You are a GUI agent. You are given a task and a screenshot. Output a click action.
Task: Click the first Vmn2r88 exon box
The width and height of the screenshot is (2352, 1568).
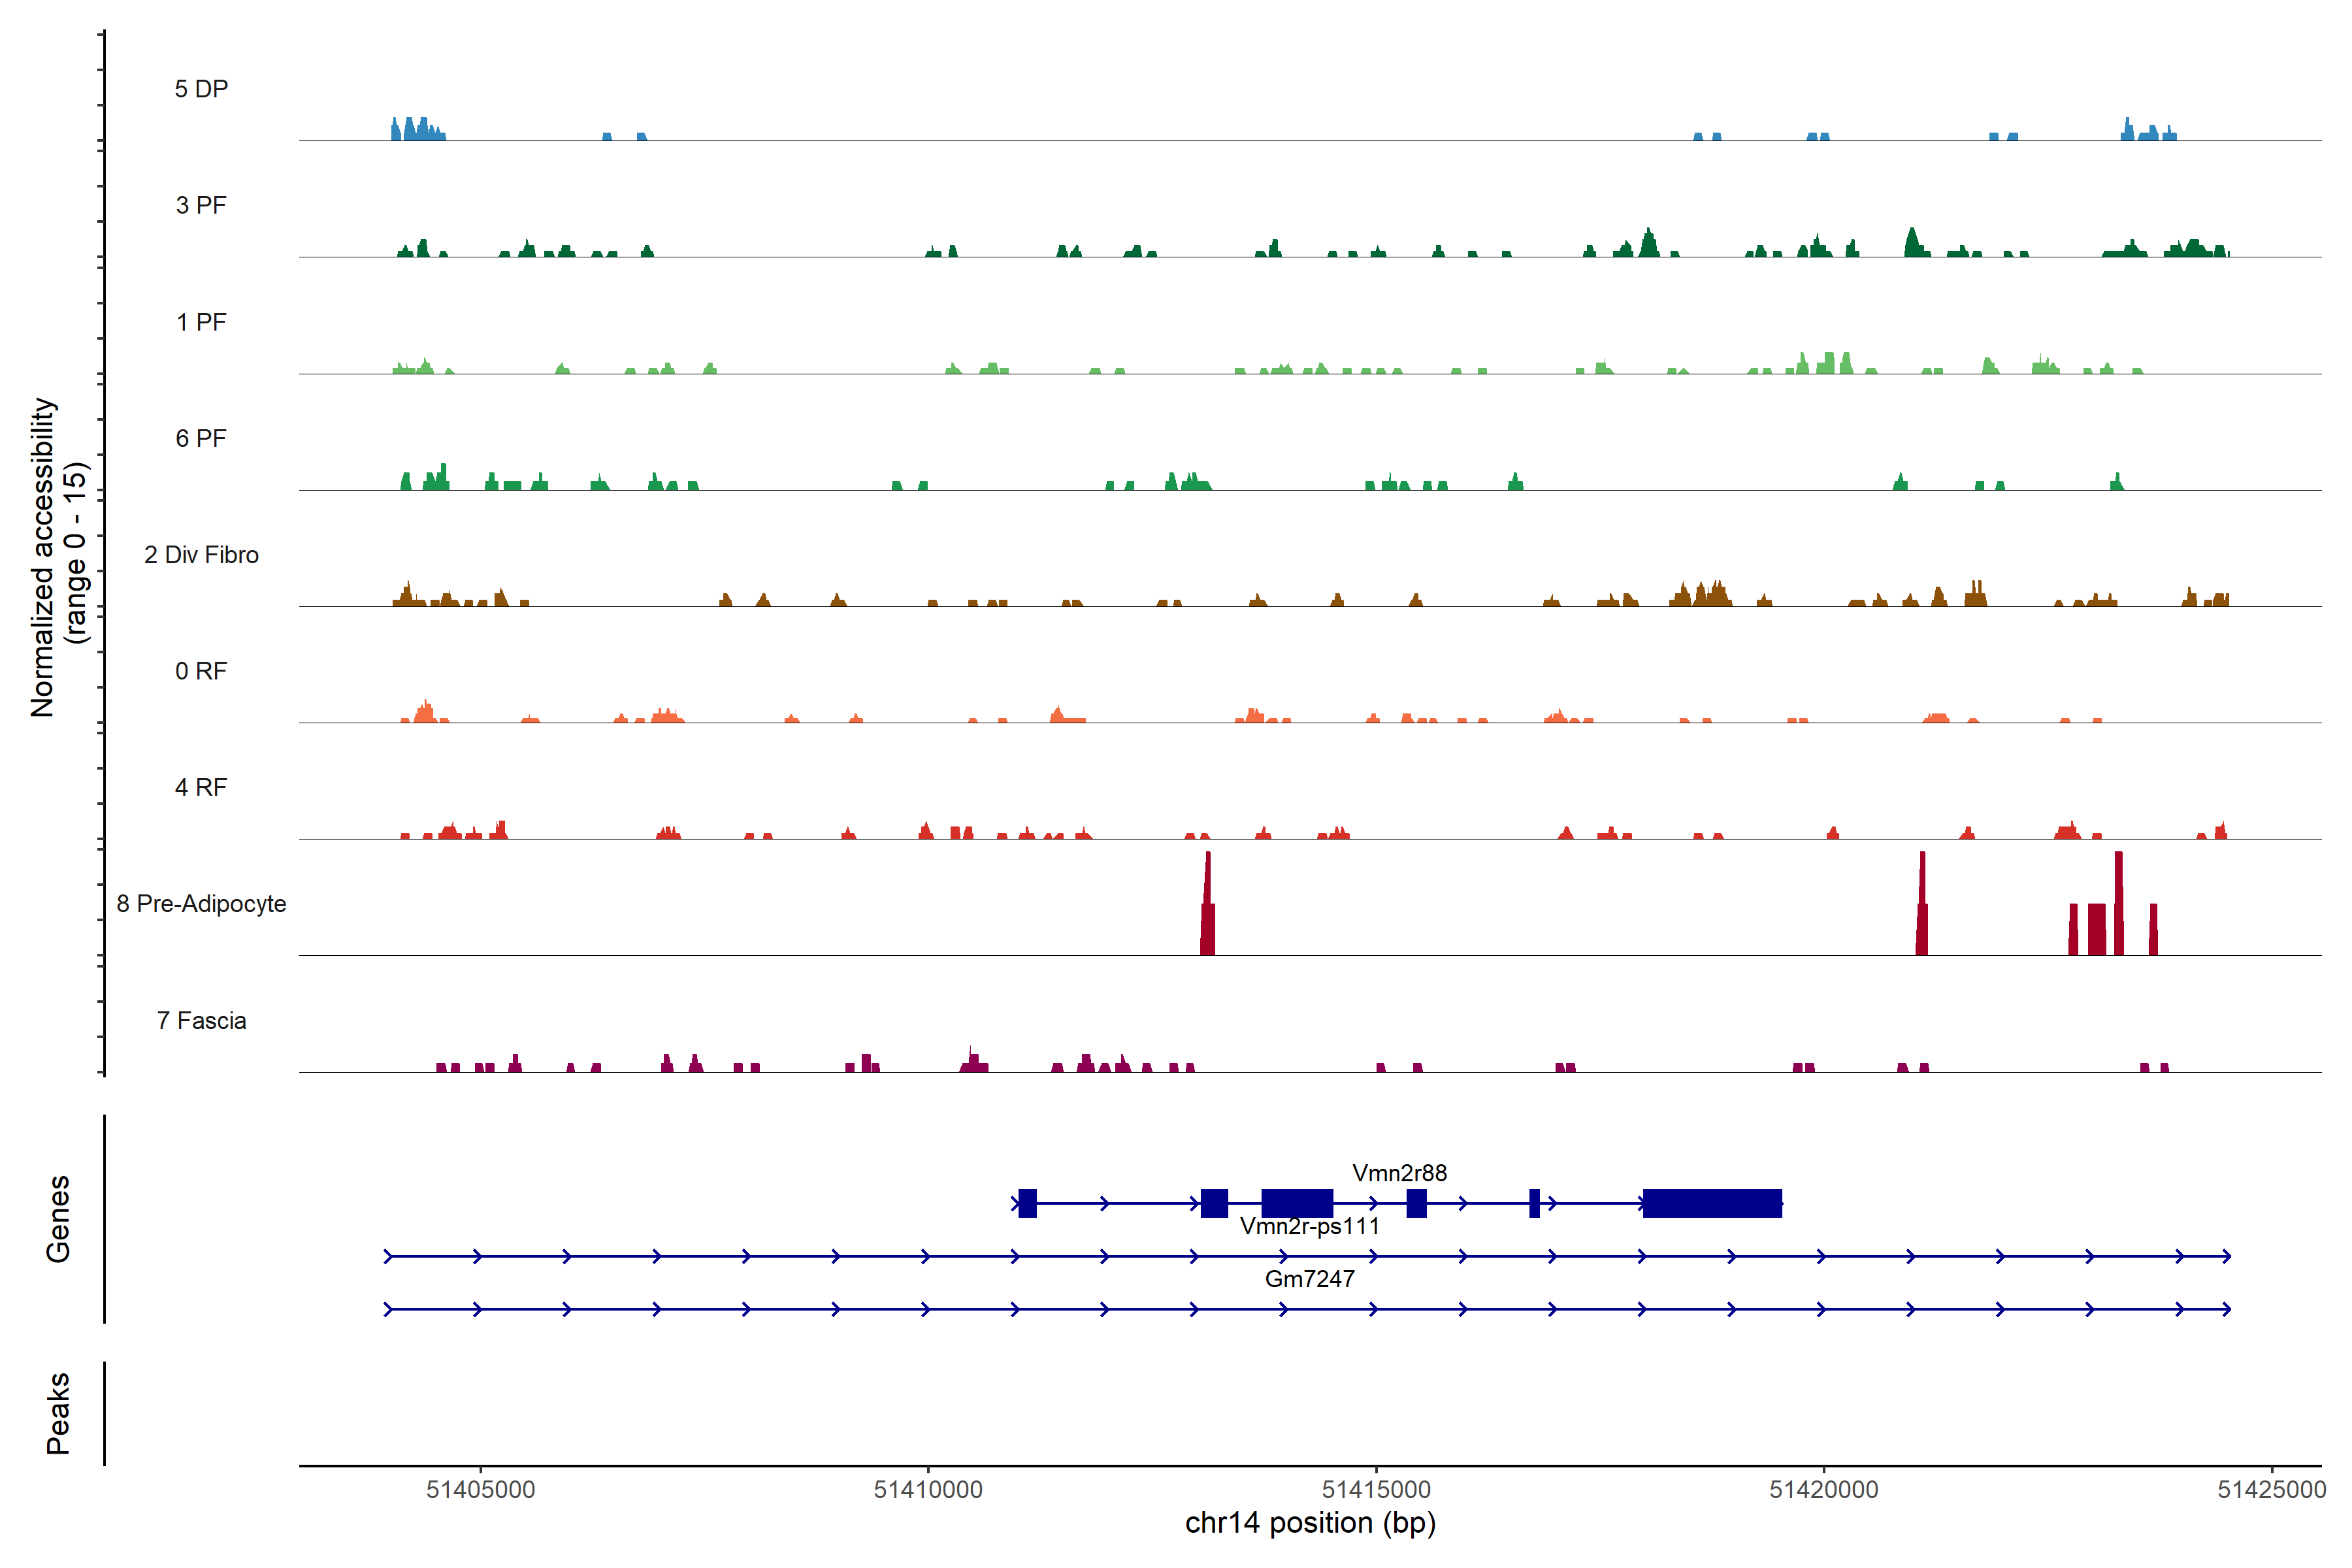point(1027,1203)
